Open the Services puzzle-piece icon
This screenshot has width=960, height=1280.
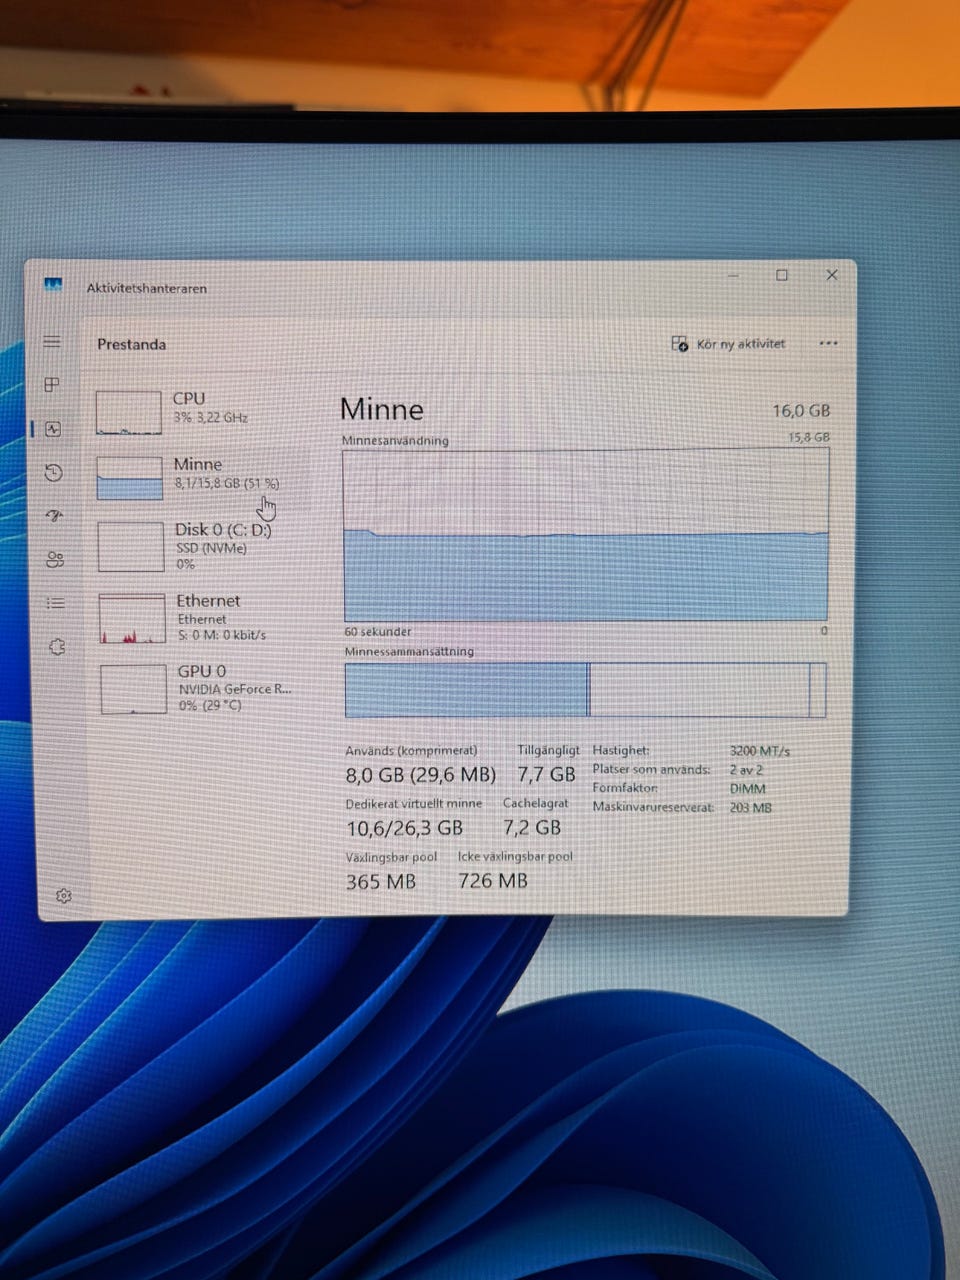pyautogui.click(x=57, y=647)
